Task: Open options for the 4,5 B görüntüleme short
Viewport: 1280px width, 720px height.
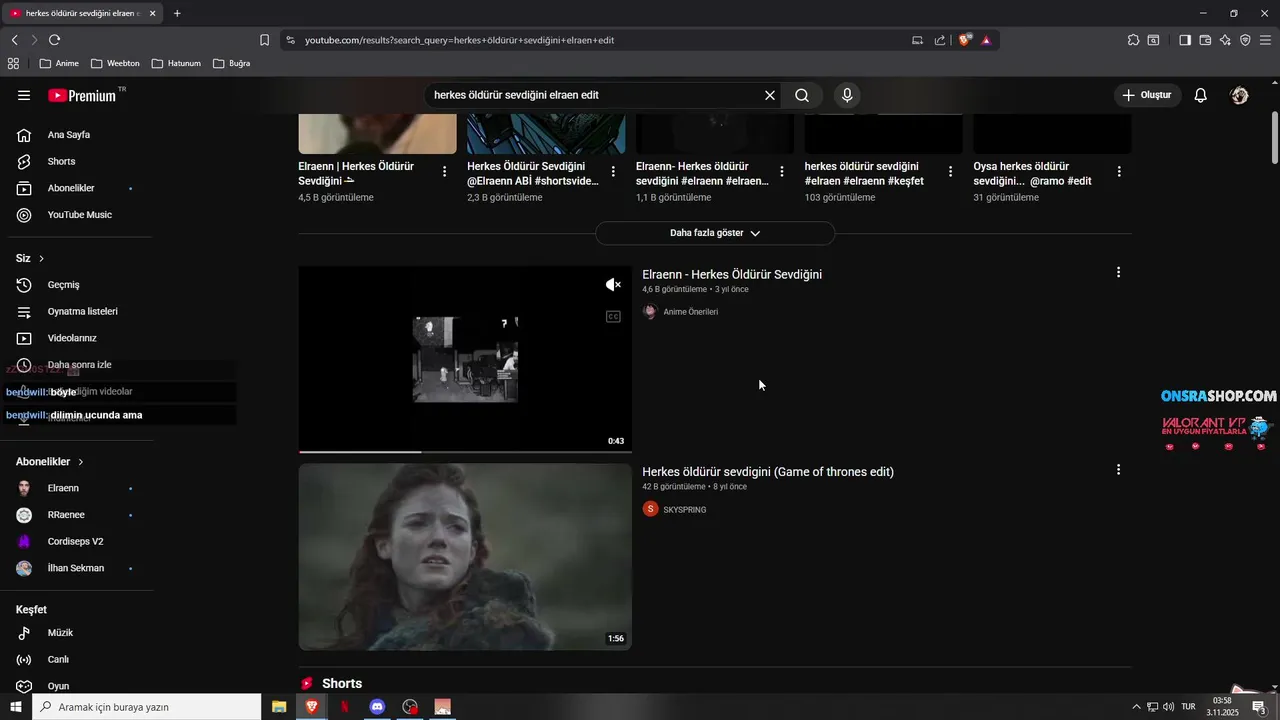Action: click(444, 171)
